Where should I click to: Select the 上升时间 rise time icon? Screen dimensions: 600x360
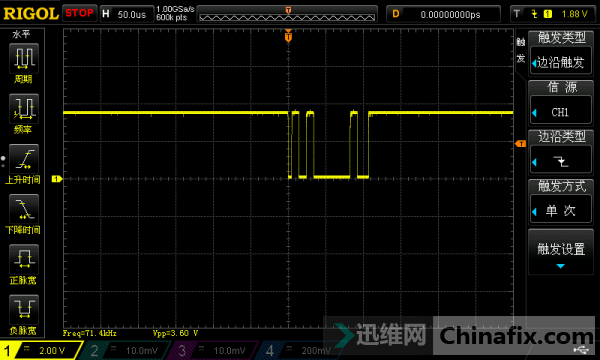(24, 159)
